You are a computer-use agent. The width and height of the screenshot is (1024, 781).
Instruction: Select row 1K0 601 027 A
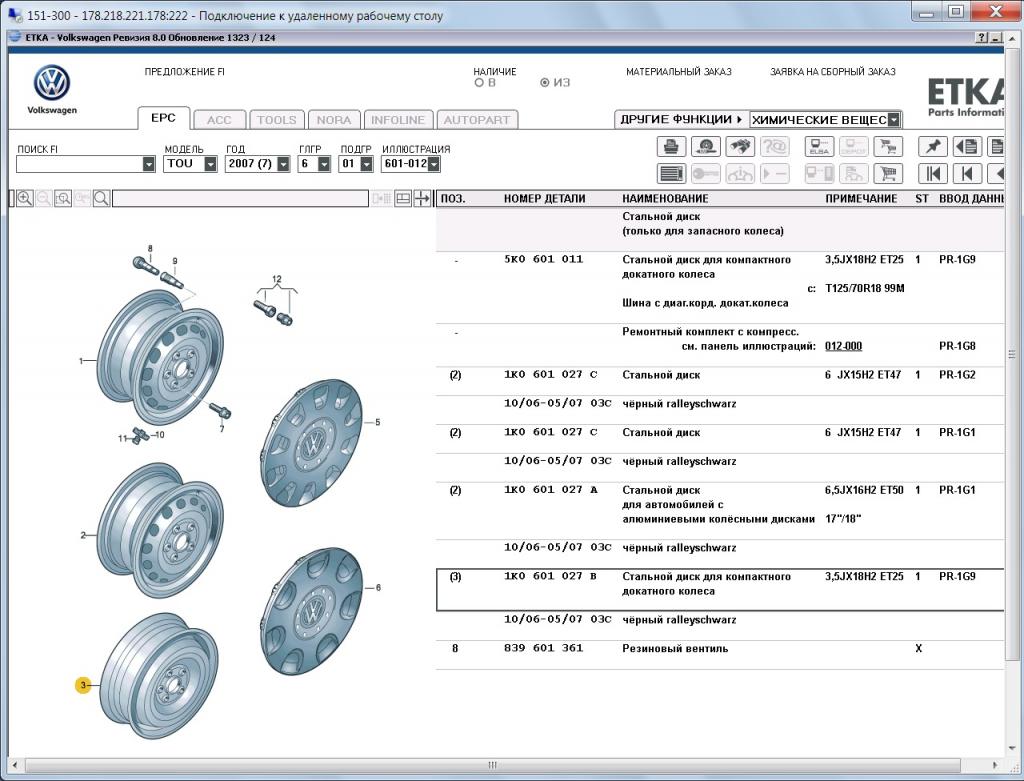720,511
